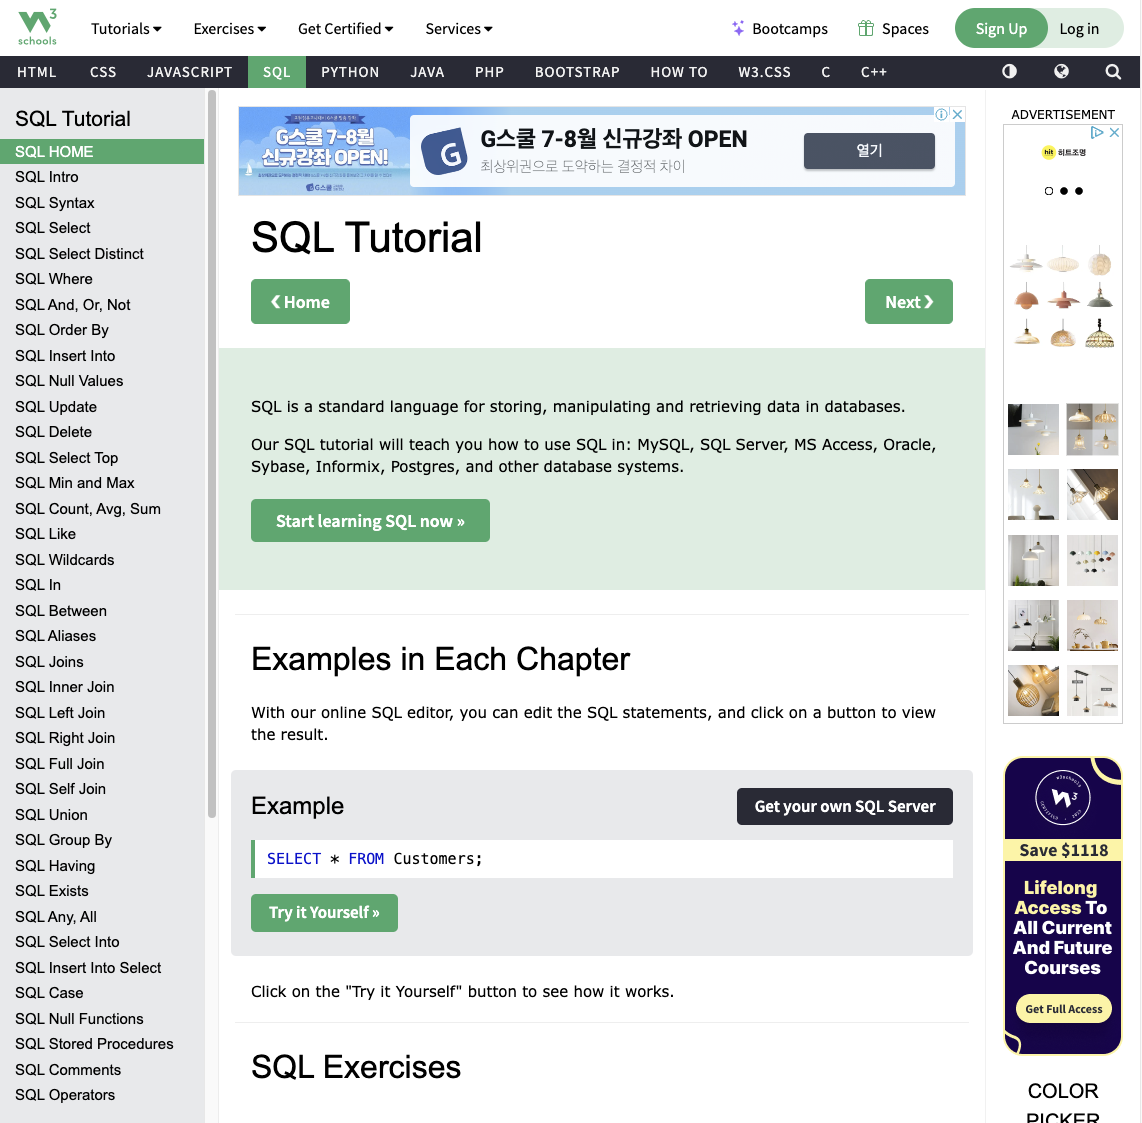Switch to the JAVASCRIPT tab
This screenshot has height=1123, width=1142.
pyautogui.click(x=189, y=72)
